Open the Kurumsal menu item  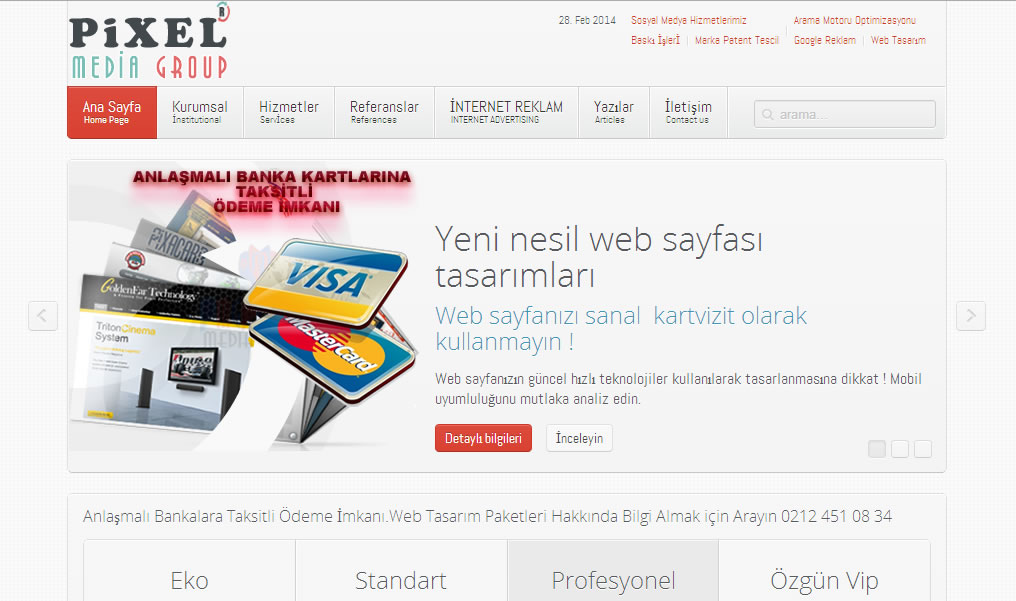tap(200, 112)
